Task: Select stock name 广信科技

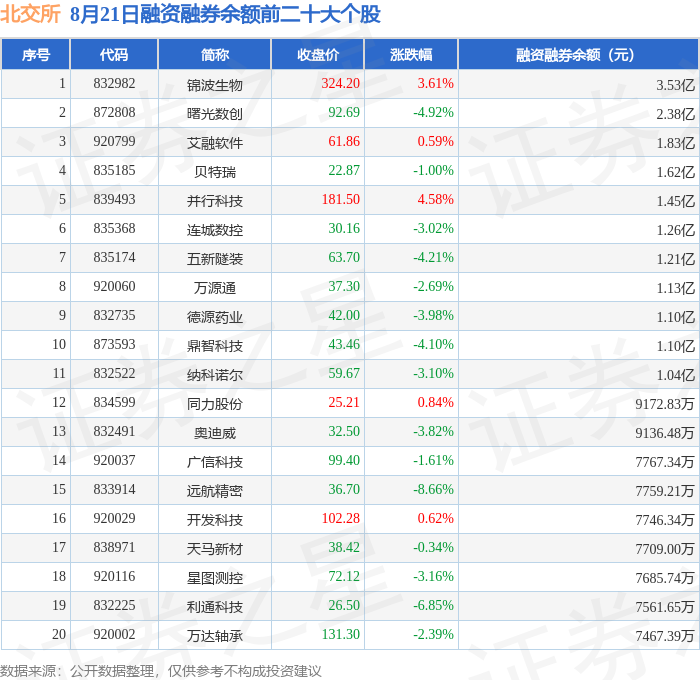Action: [x=215, y=462]
